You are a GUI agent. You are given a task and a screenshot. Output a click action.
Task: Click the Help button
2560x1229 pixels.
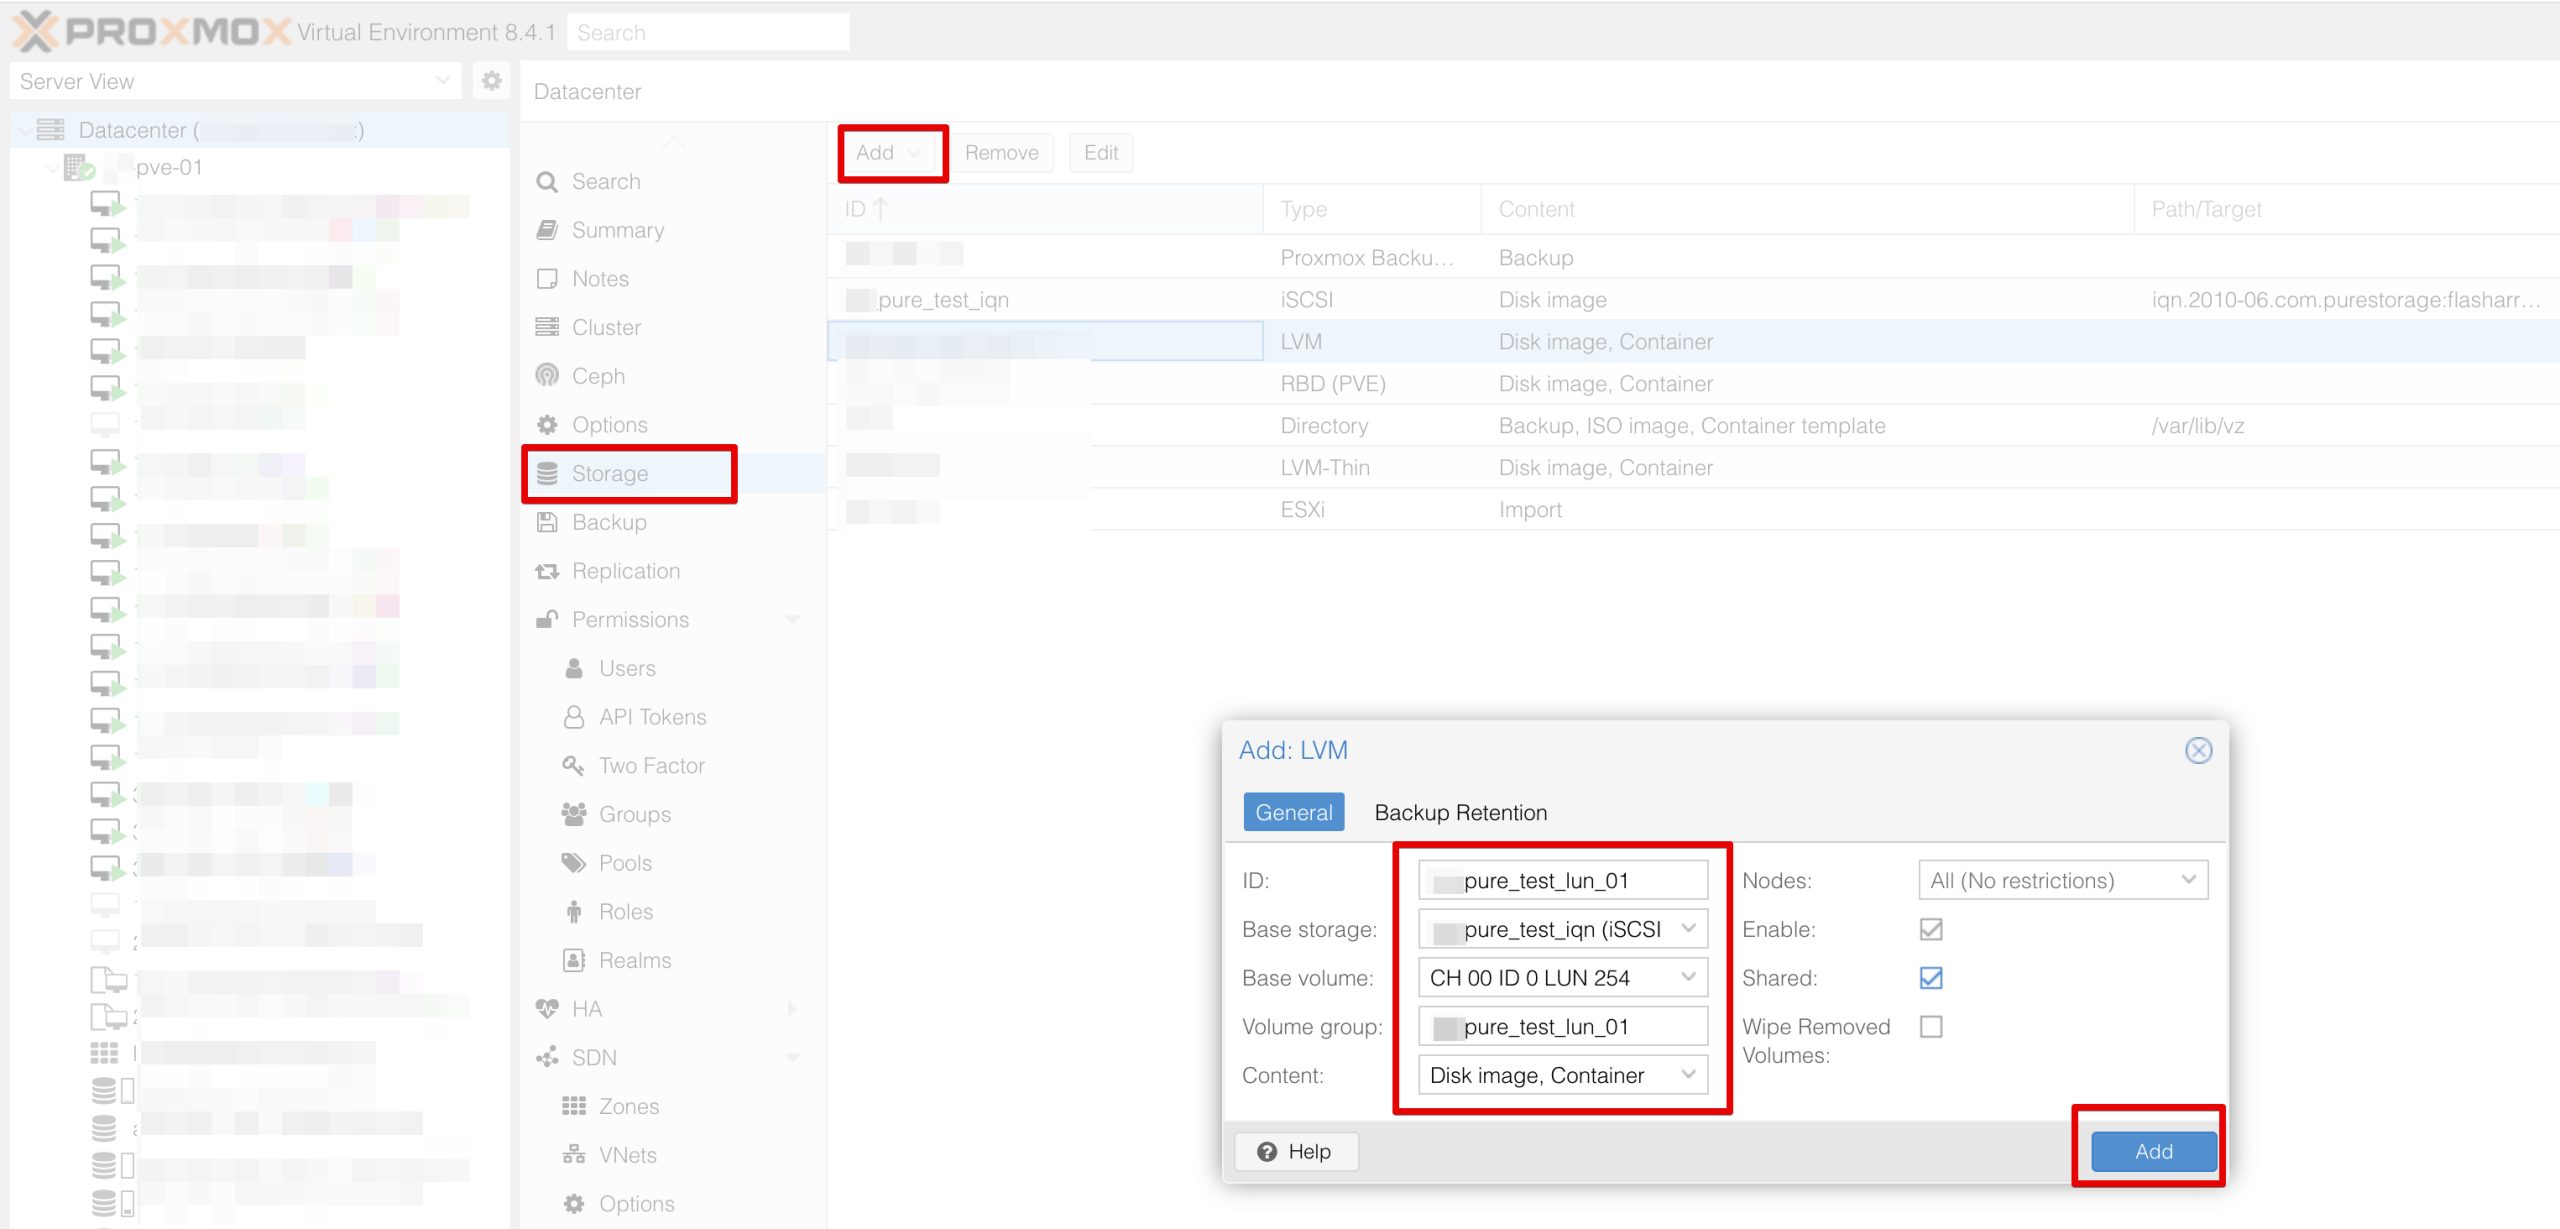coord(1296,1151)
